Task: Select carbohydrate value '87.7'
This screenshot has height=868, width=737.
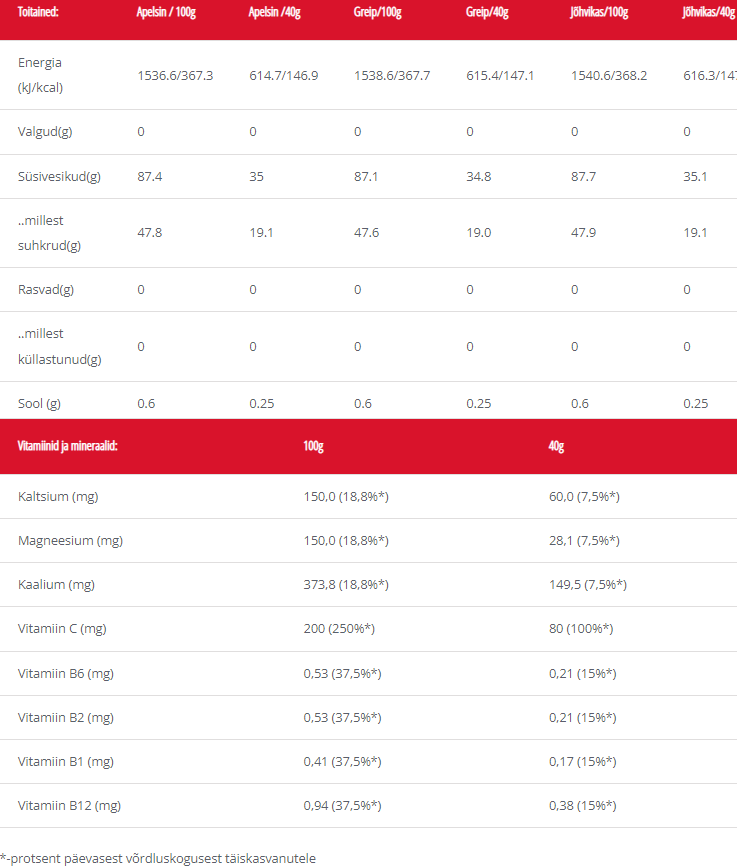Action: pos(584,177)
